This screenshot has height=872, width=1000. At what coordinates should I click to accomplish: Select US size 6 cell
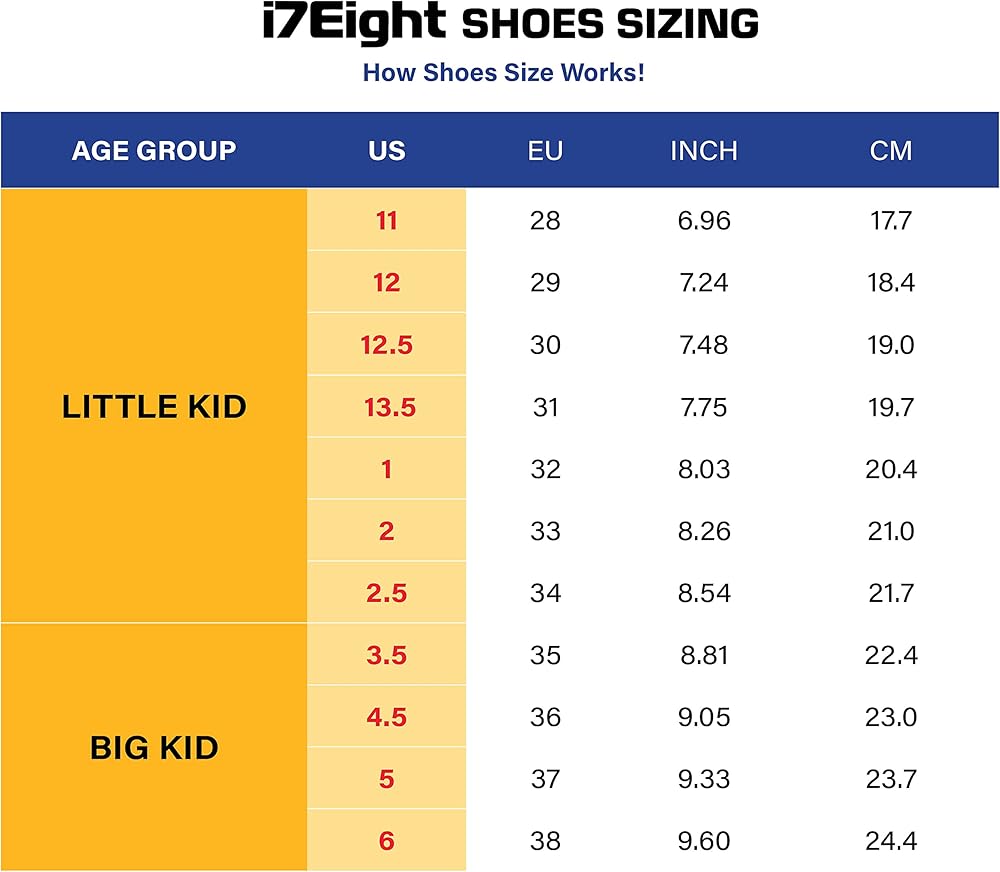coord(387,841)
